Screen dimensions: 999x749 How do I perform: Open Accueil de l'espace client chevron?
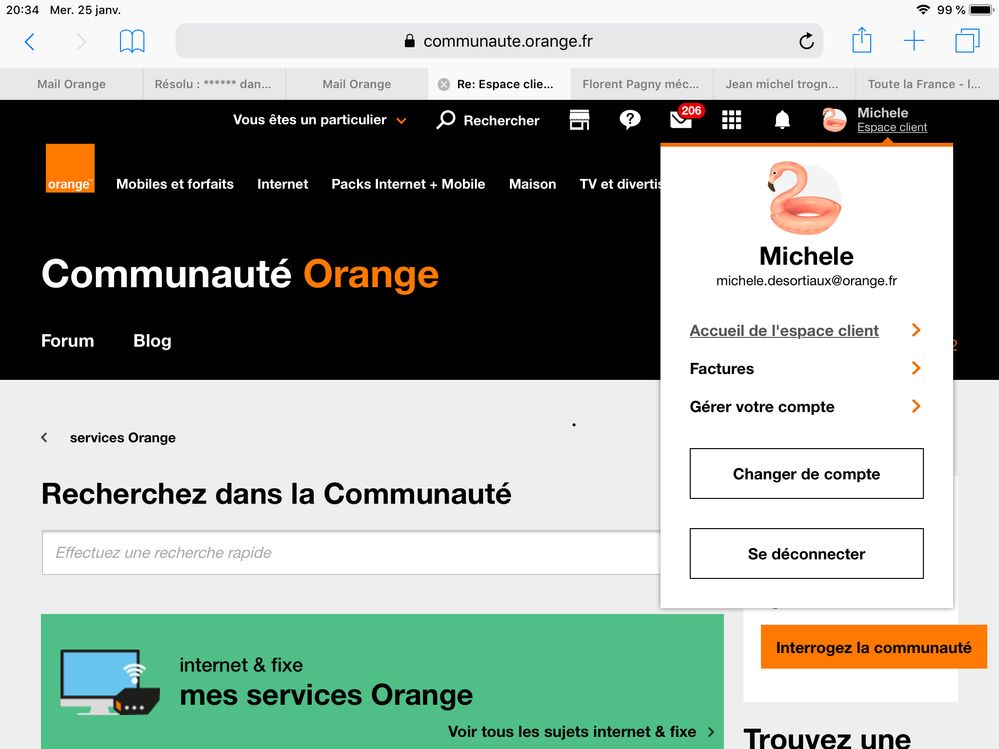coord(916,330)
